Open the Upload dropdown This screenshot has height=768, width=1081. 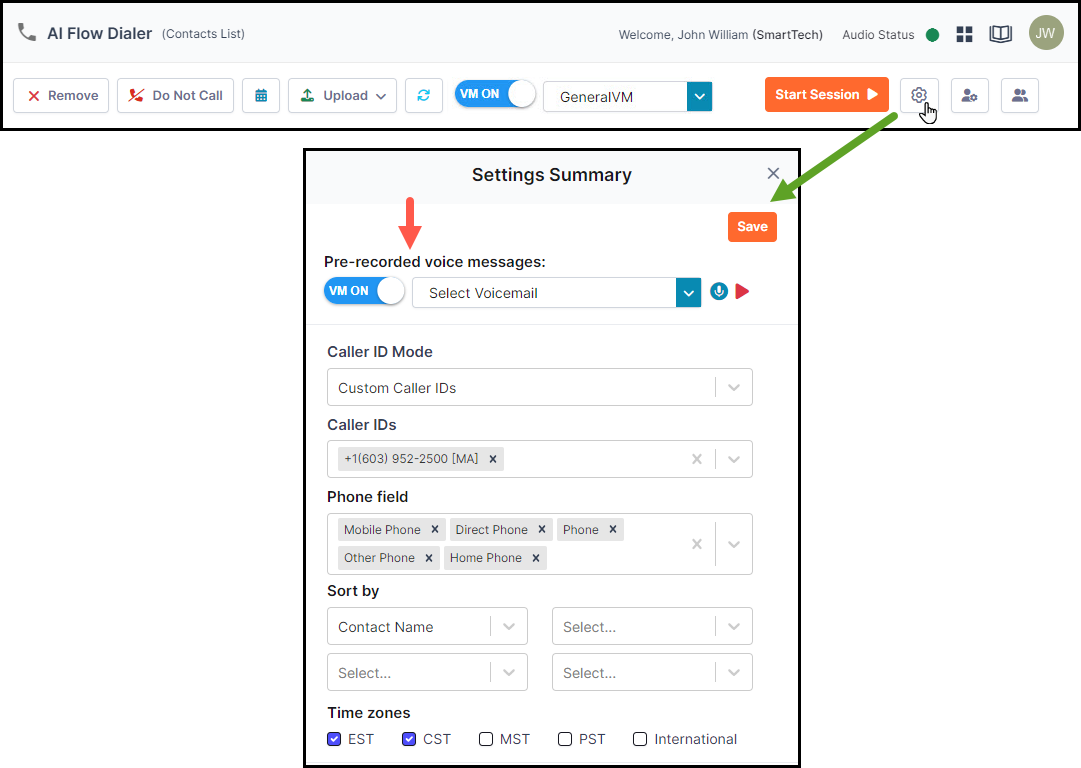point(342,96)
